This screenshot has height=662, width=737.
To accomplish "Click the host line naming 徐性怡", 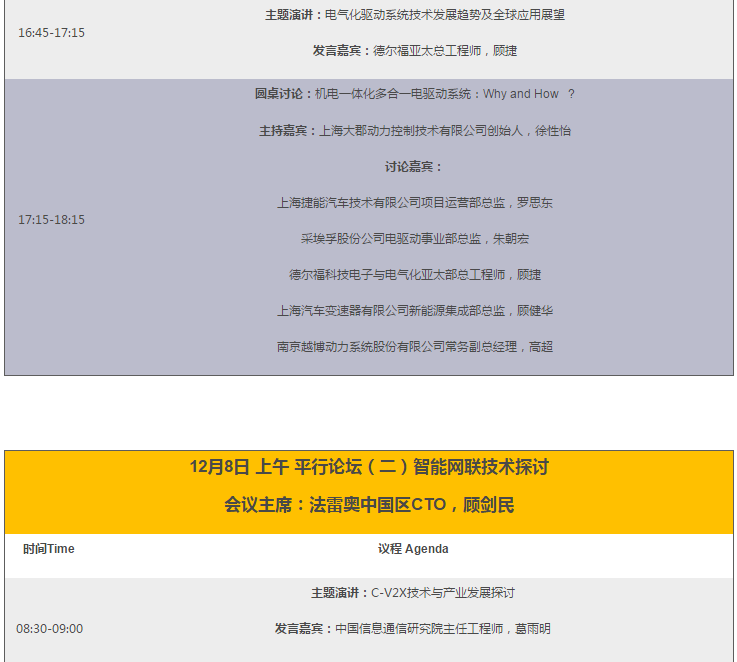I will pos(414,131).
